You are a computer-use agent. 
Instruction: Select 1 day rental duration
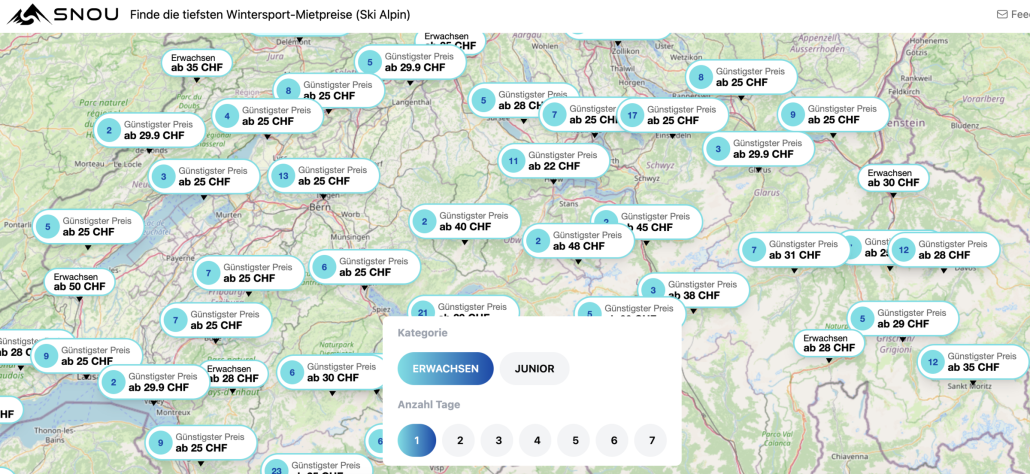[416, 440]
